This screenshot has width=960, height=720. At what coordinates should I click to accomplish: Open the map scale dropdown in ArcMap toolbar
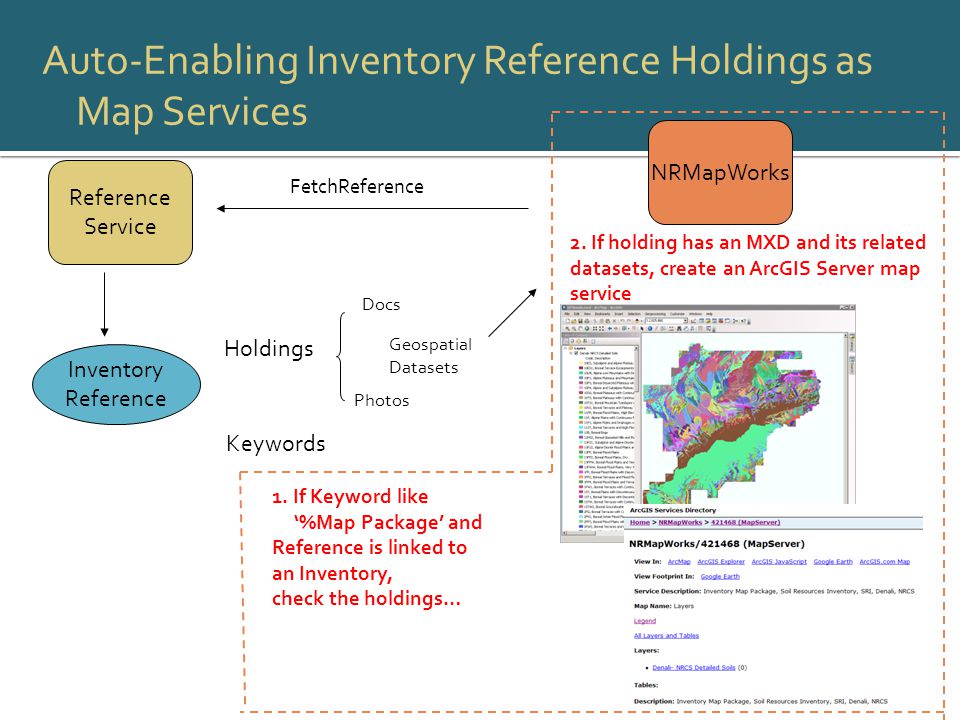click(667, 321)
